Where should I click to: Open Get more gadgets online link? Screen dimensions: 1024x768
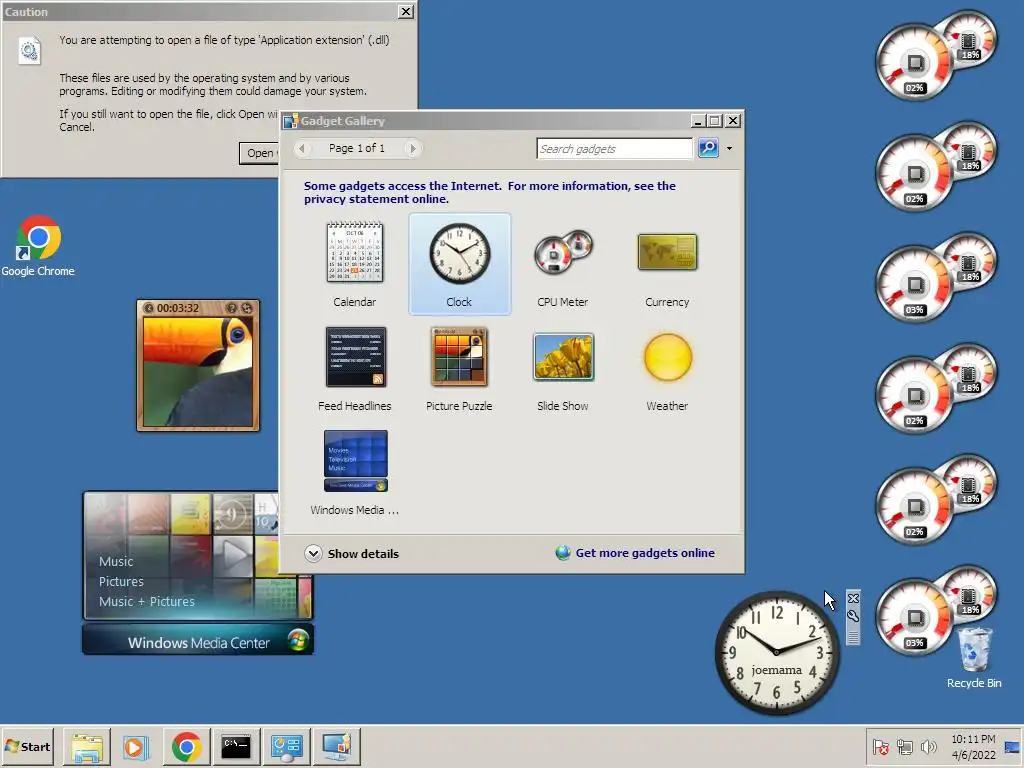(645, 552)
